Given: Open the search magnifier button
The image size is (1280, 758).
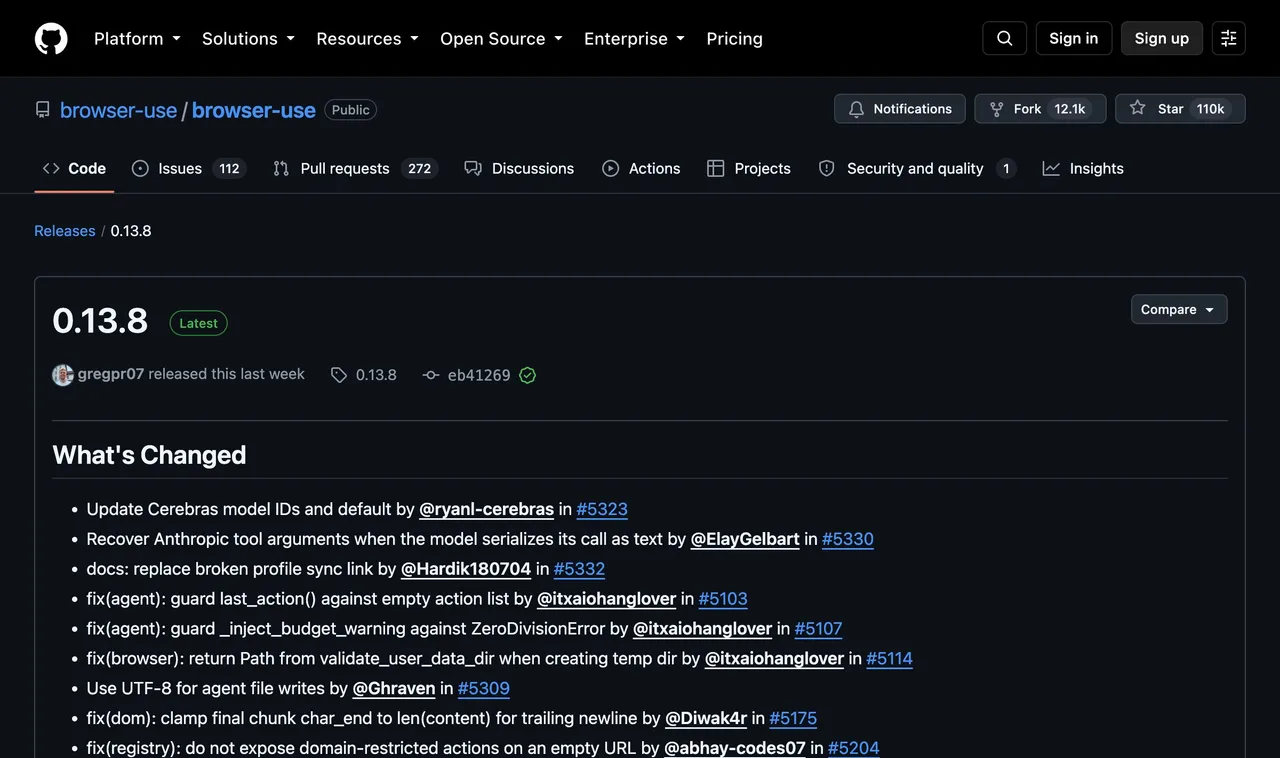Looking at the screenshot, I should (1005, 38).
